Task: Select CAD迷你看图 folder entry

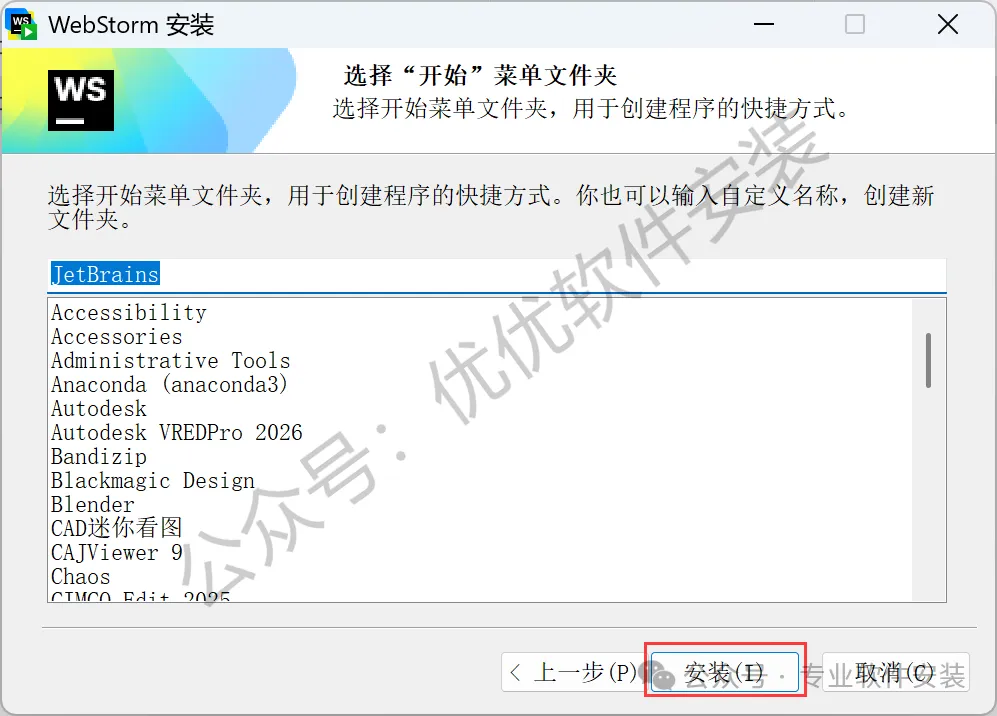Action: click(x=116, y=528)
